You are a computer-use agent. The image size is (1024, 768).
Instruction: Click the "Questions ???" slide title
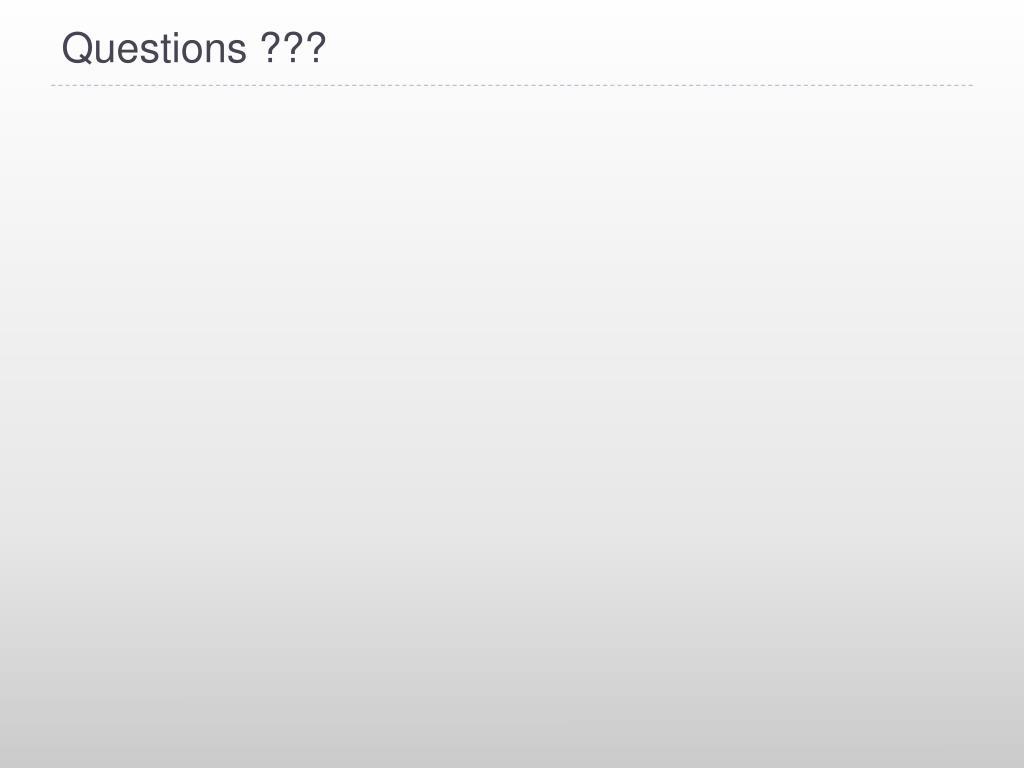click(x=194, y=48)
